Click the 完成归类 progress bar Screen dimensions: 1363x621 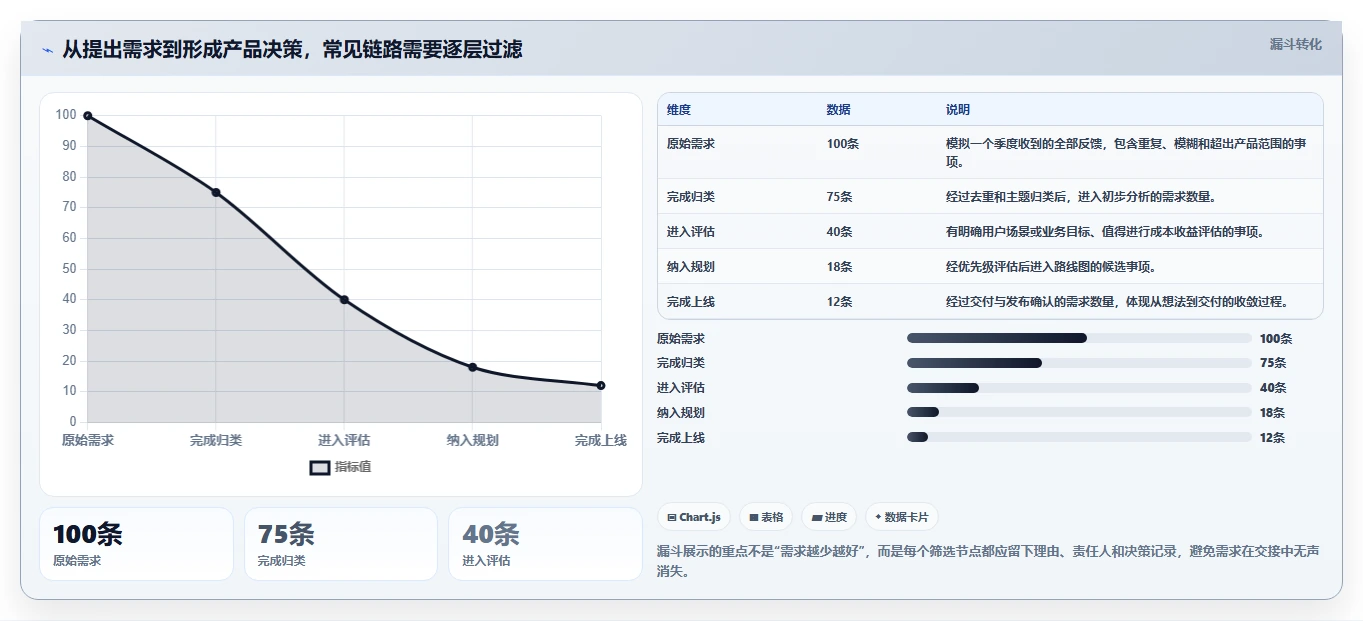pos(1079,363)
